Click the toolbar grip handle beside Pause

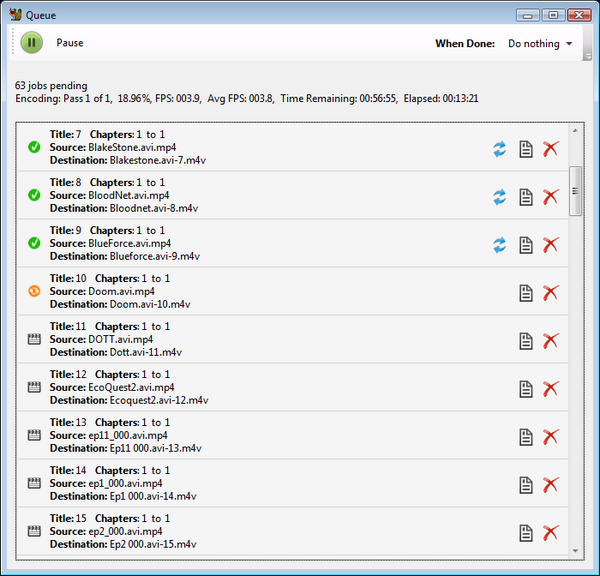coord(13,41)
